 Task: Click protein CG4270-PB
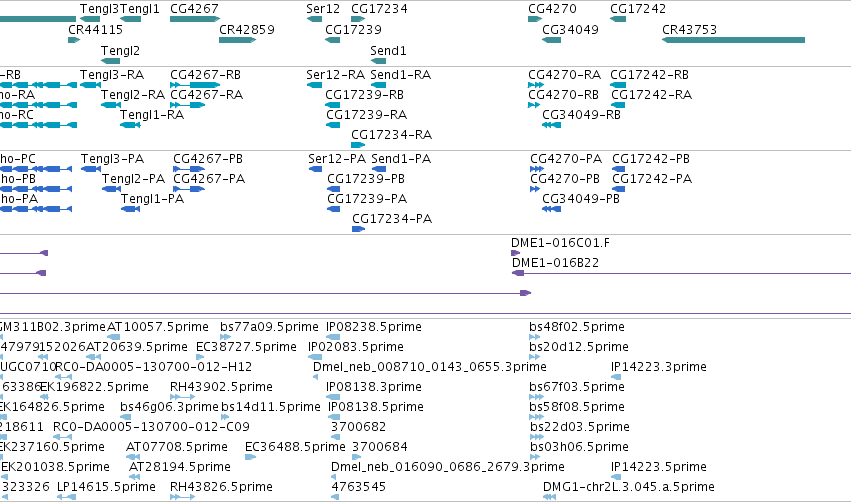coord(565,179)
